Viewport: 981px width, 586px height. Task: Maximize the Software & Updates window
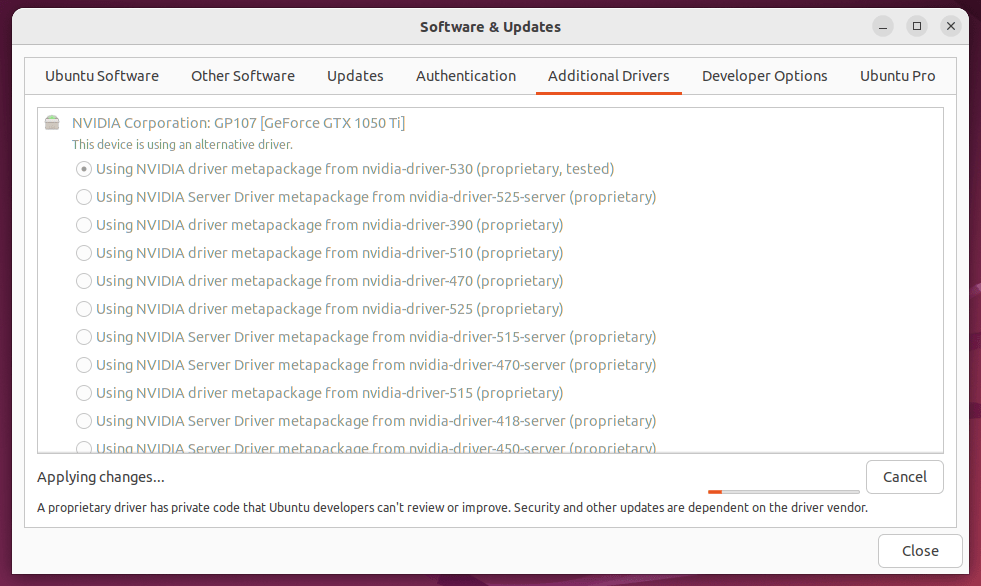(x=917, y=26)
